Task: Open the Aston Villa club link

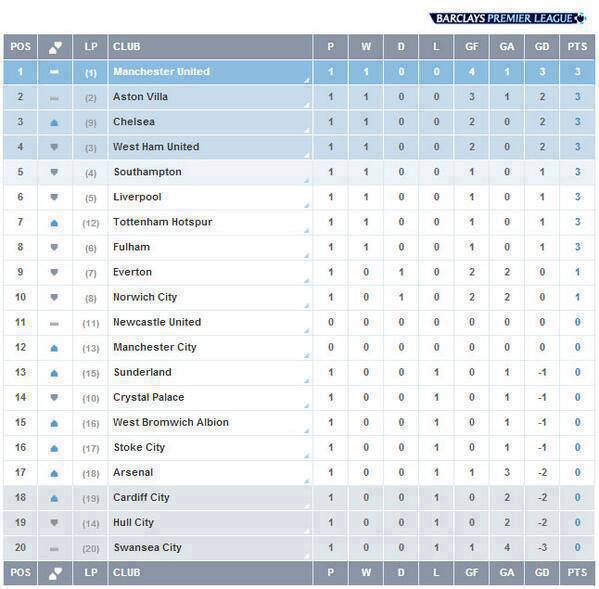Action: click(x=140, y=97)
